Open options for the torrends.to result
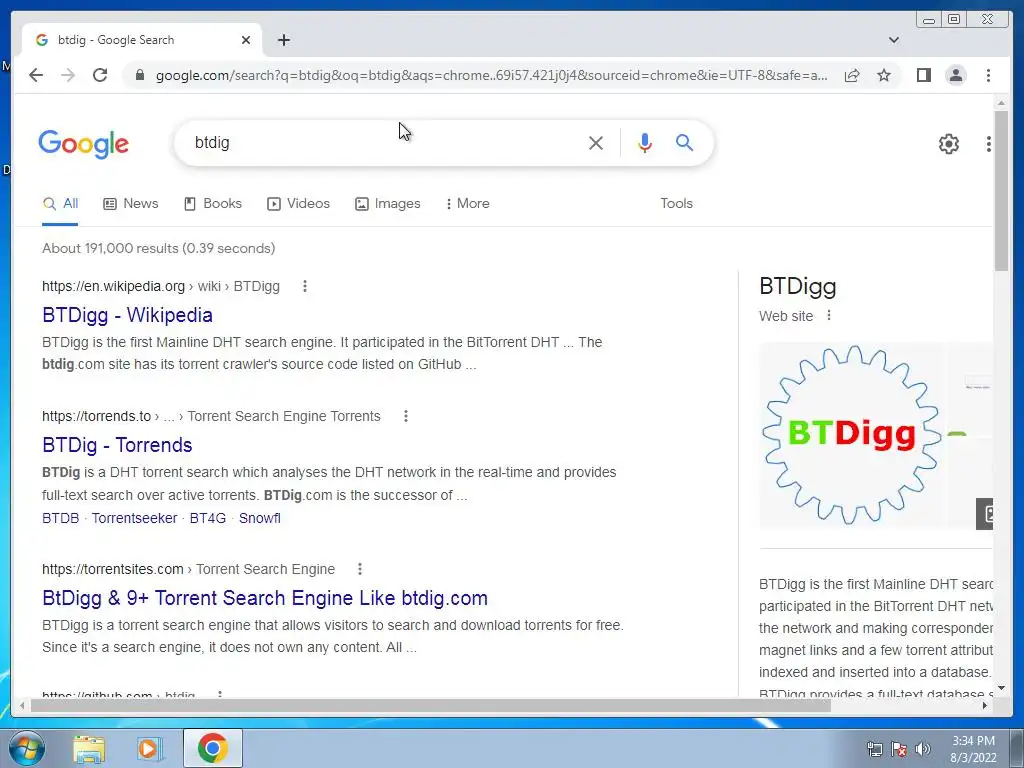The image size is (1024, 768). (x=406, y=416)
